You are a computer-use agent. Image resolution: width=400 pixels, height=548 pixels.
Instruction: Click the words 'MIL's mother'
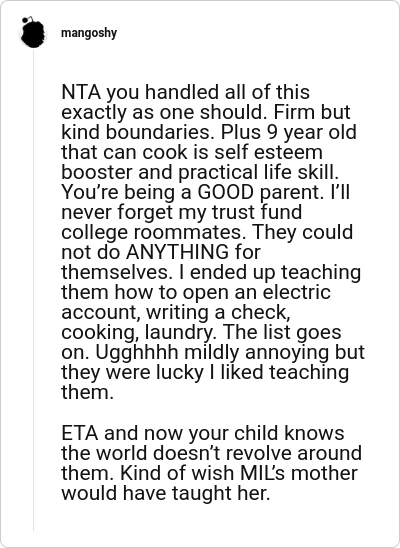[299, 474]
